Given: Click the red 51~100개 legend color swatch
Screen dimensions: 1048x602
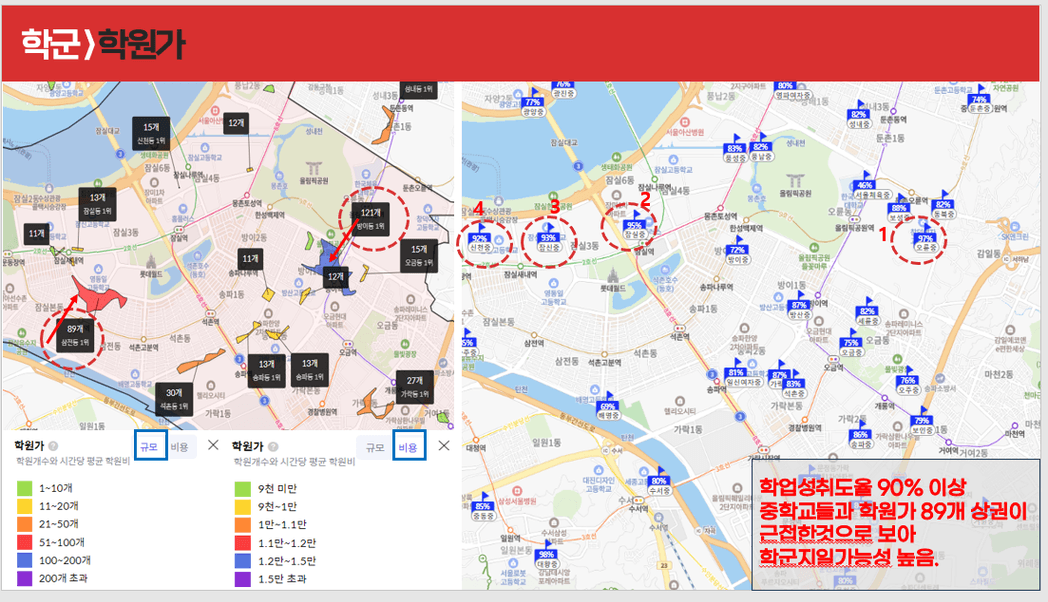Looking at the screenshot, I should (25, 543).
